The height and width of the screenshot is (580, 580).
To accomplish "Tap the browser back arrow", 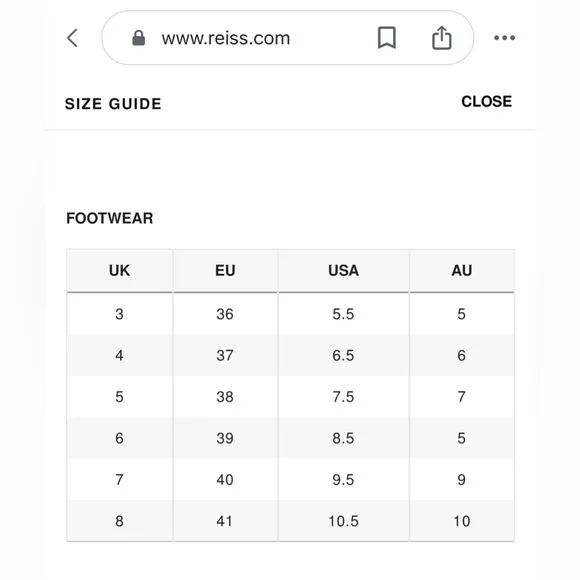I will click(x=72, y=38).
